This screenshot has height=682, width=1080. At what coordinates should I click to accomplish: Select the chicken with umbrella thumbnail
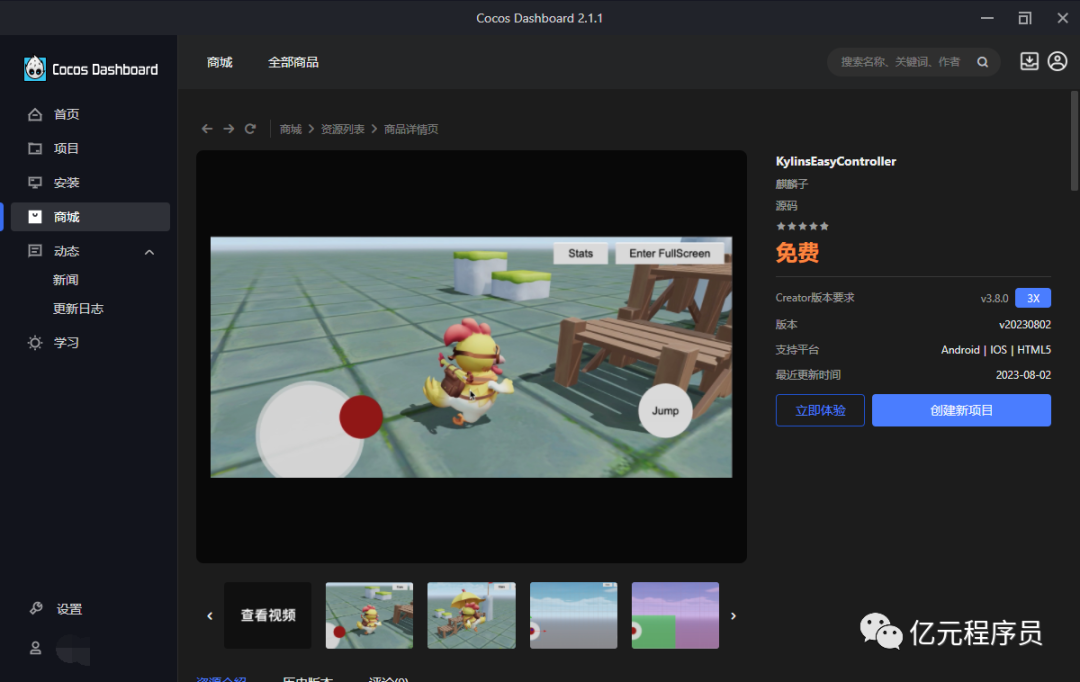[471, 615]
